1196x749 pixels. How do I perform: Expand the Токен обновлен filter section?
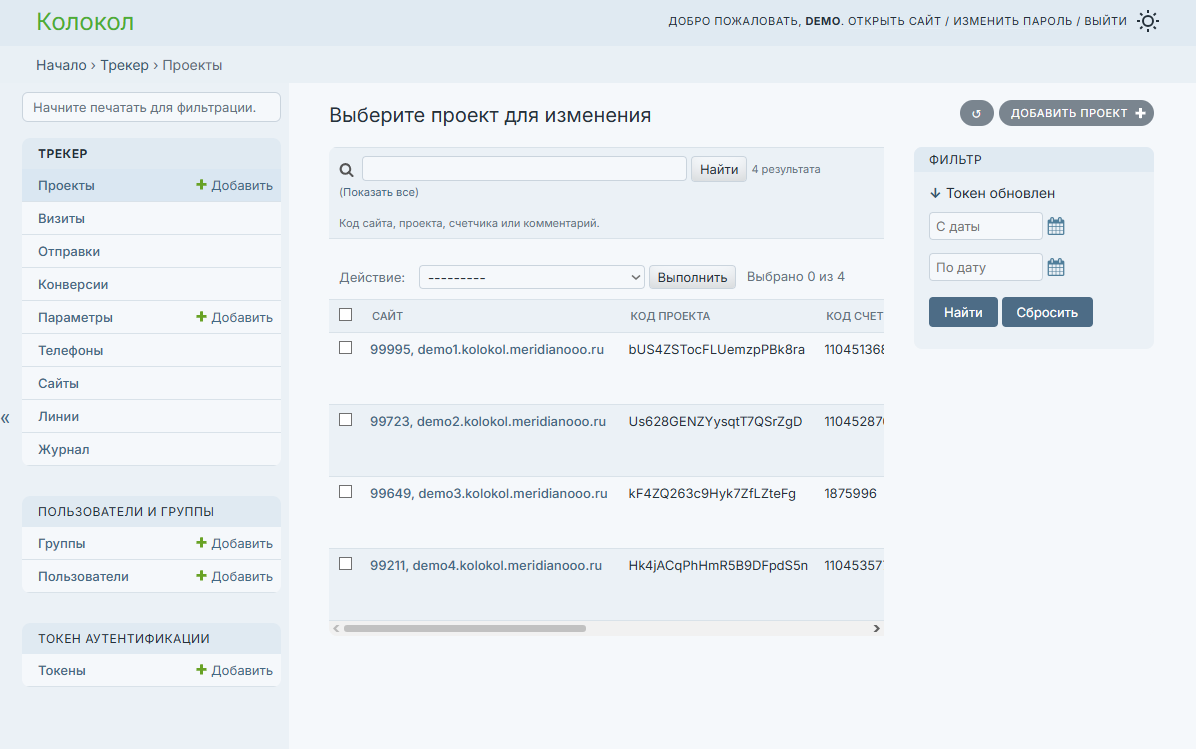coord(992,194)
